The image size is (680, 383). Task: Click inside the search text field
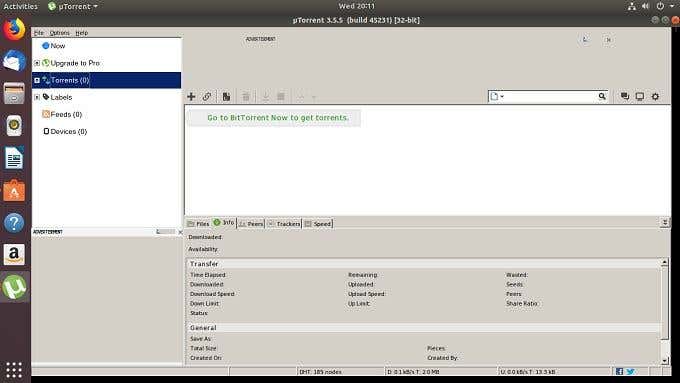(x=551, y=96)
